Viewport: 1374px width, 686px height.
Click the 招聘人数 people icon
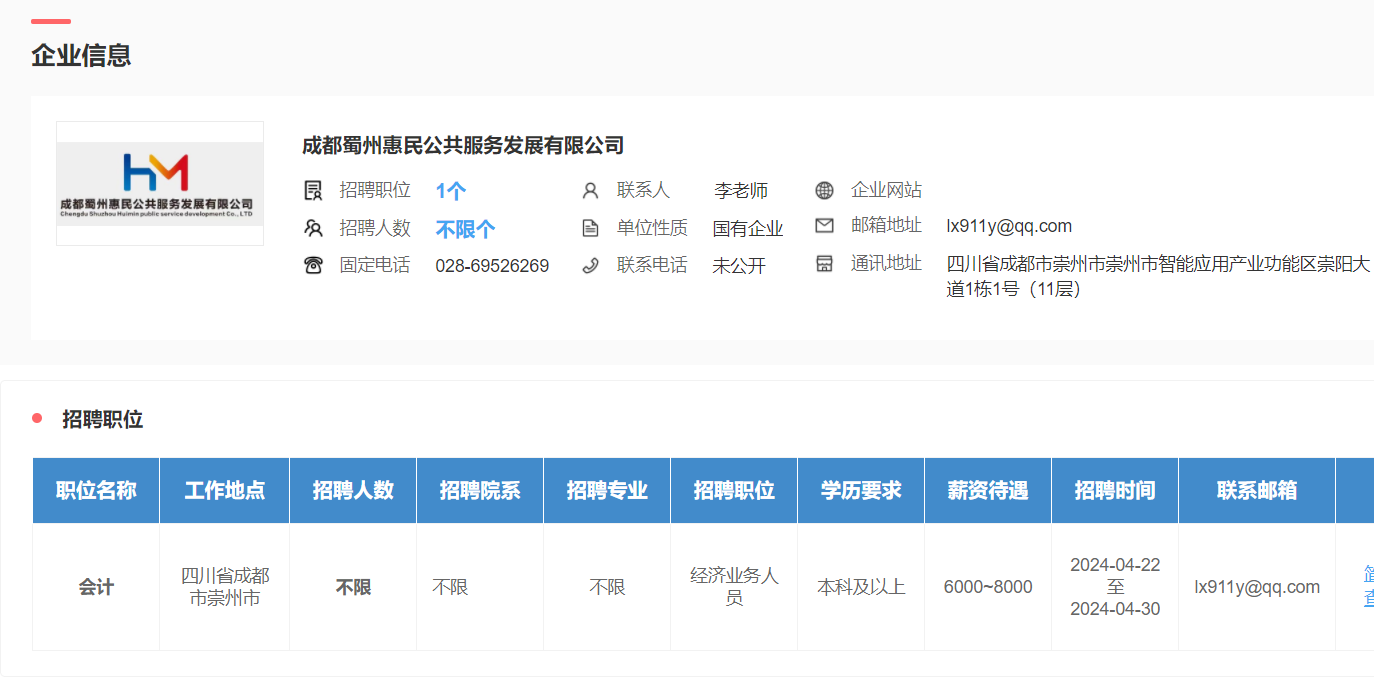313,228
